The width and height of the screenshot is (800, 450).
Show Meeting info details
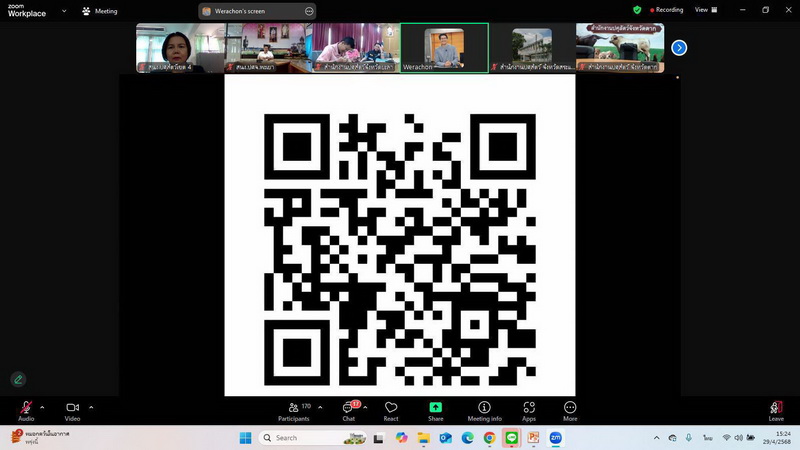tap(484, 411)
